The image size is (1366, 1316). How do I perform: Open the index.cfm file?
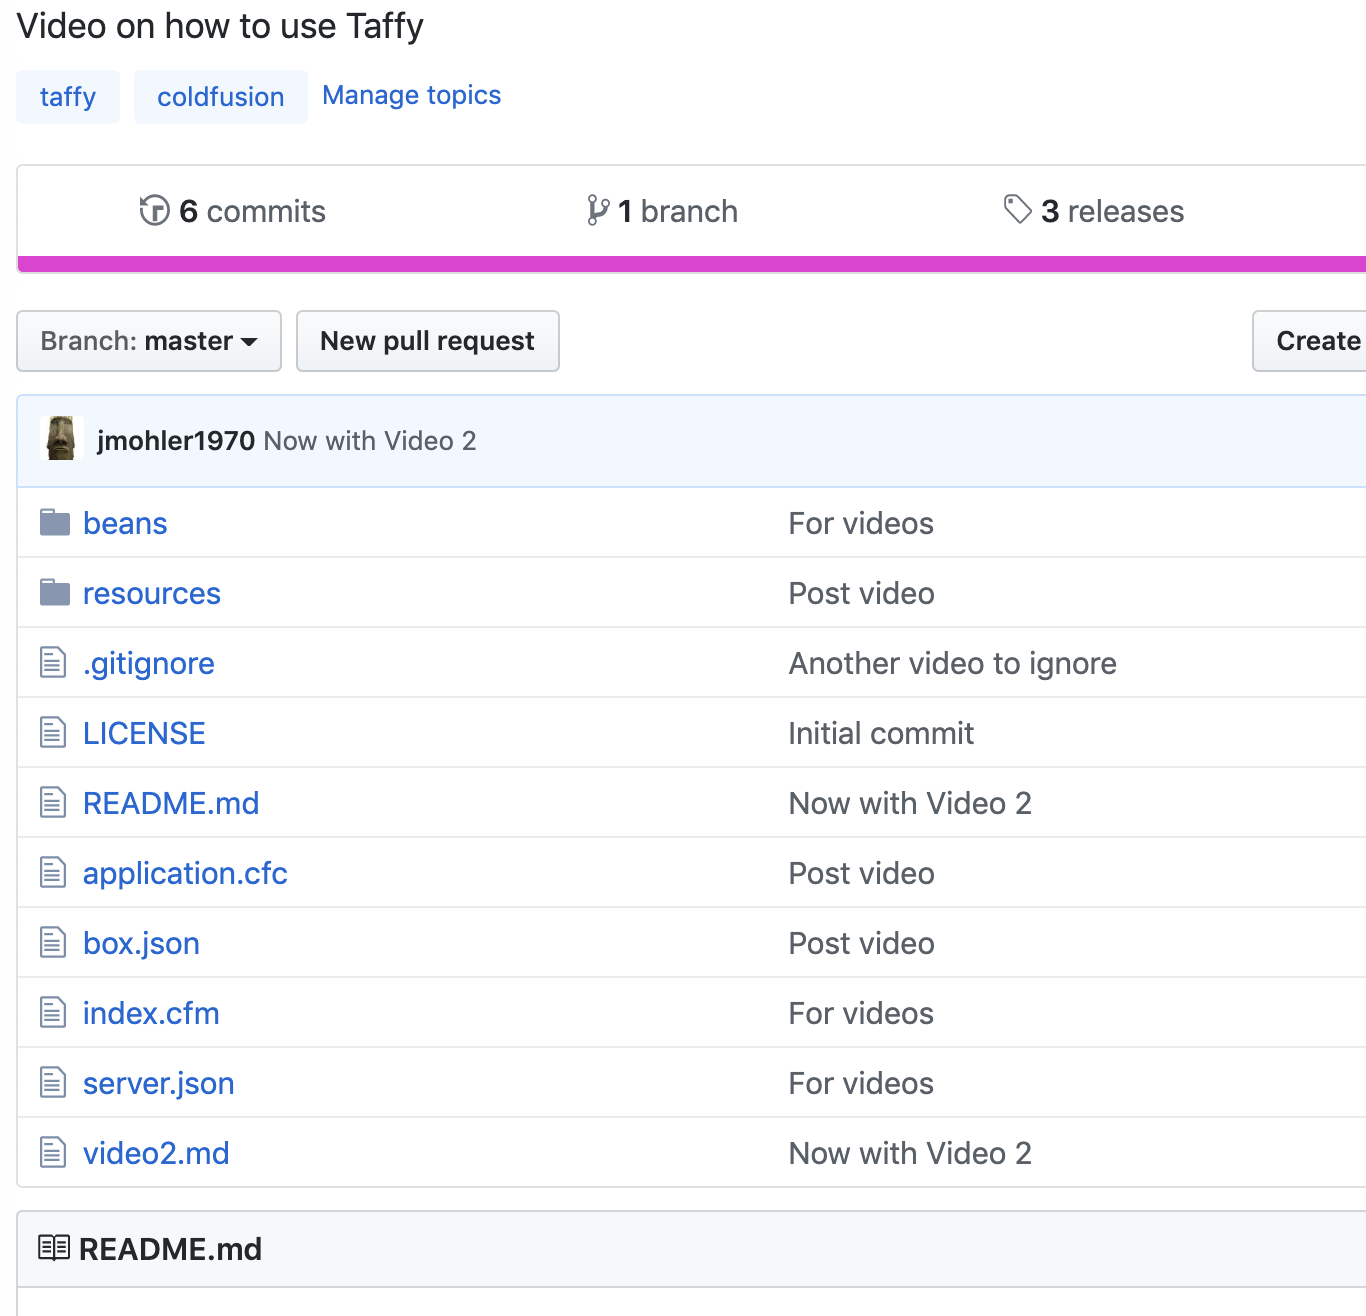[x=151, y=1013]
